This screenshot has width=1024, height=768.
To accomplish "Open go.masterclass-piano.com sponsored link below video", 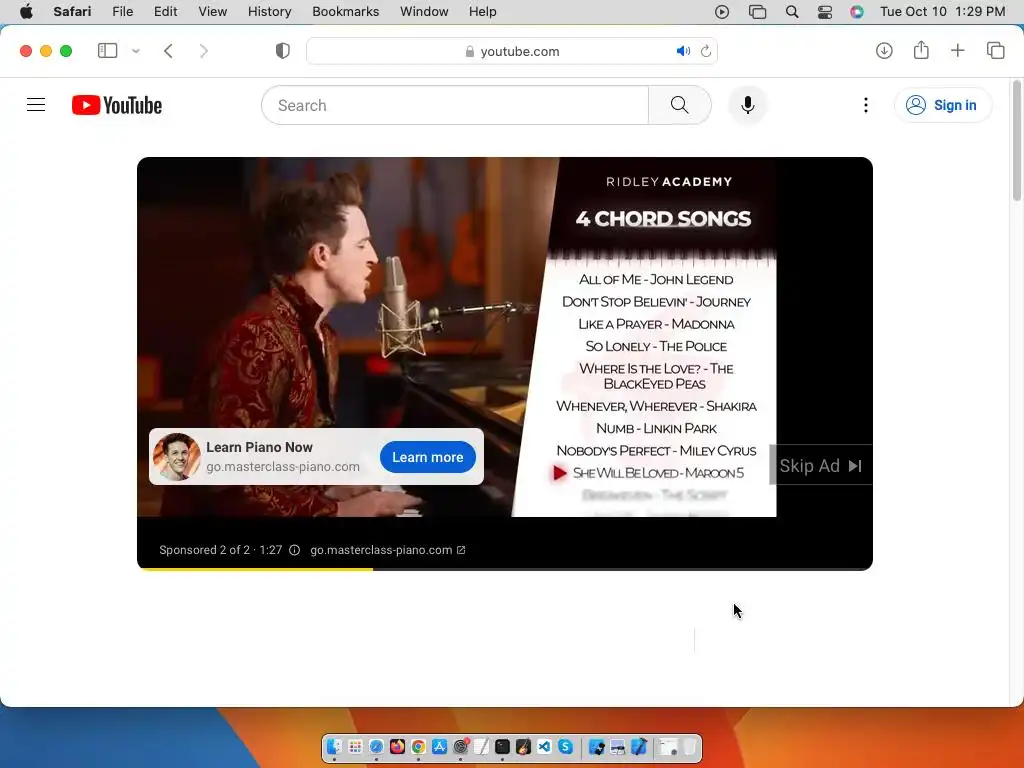I will click(387, 550).
